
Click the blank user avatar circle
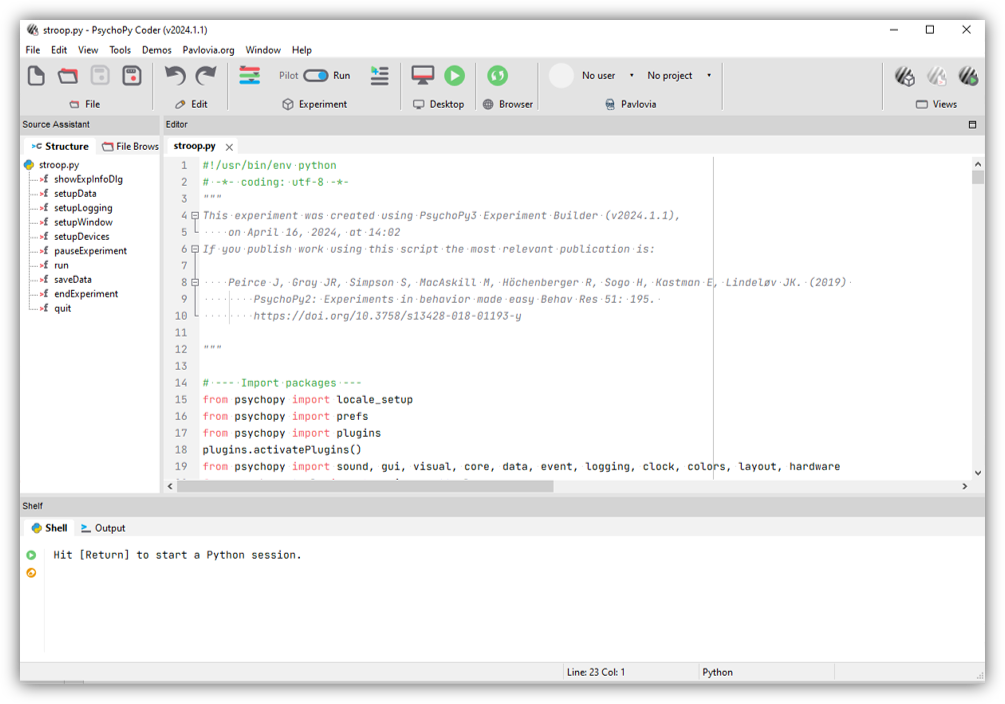[561, 76]
